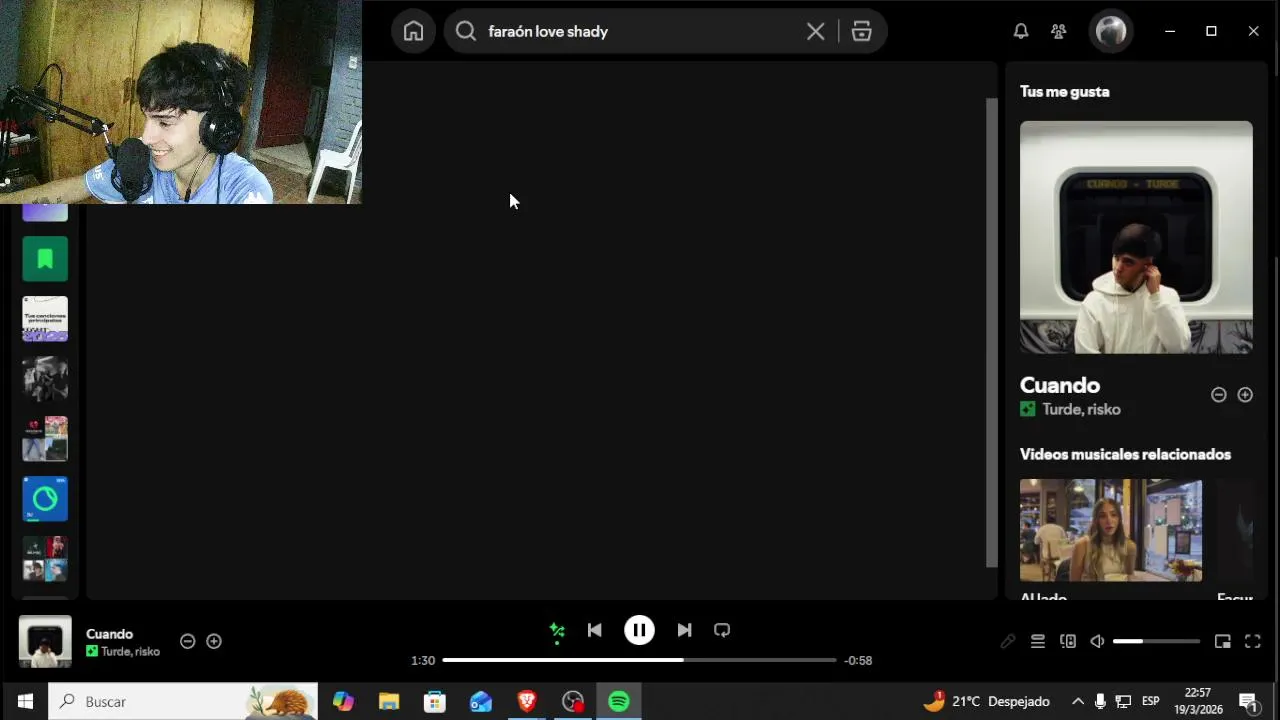Click the Spotify taskbar icon
The image size is (1280, 720).
pos(619,701)
